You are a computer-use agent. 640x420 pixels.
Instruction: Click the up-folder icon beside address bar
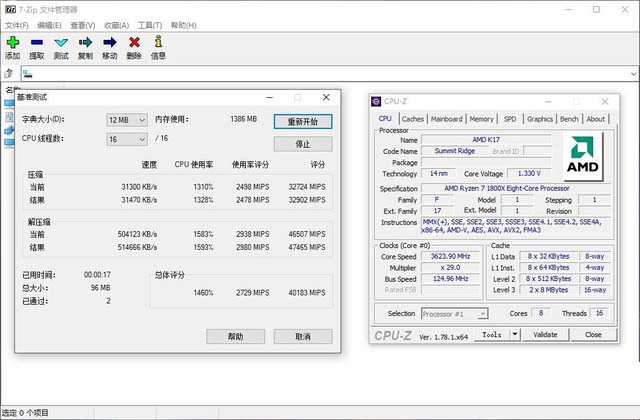[x=9, y=73]
